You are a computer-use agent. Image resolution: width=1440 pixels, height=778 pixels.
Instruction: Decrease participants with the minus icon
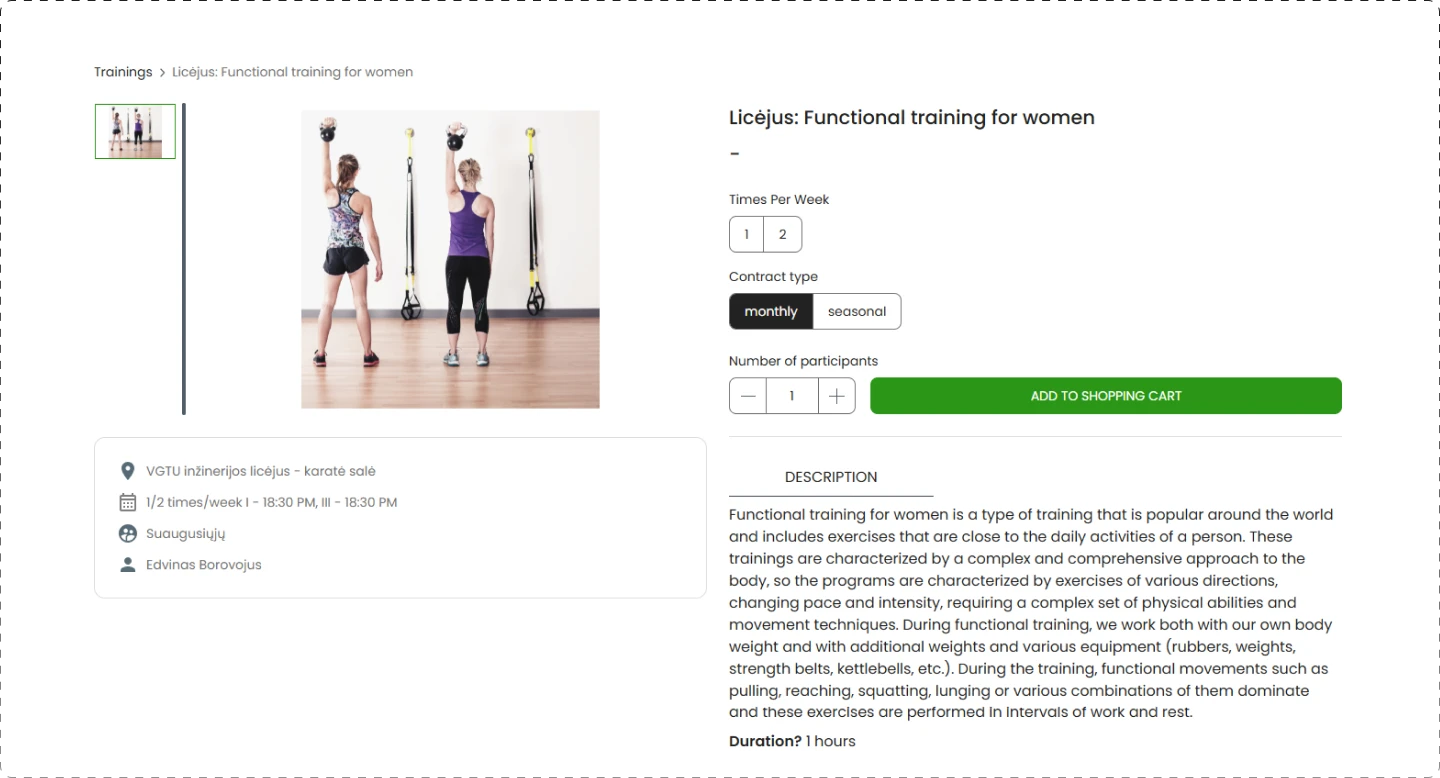point(748,396)
